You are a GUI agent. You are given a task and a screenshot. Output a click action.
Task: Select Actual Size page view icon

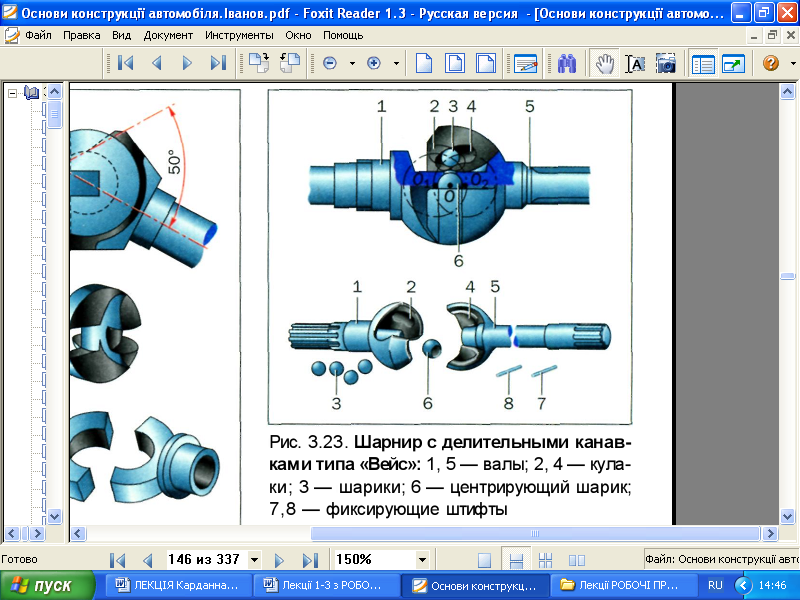(x=424, y=63)
